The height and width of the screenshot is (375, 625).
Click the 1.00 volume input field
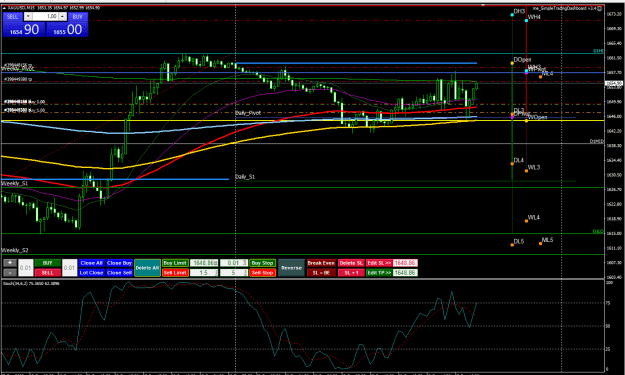coord(45,17)
